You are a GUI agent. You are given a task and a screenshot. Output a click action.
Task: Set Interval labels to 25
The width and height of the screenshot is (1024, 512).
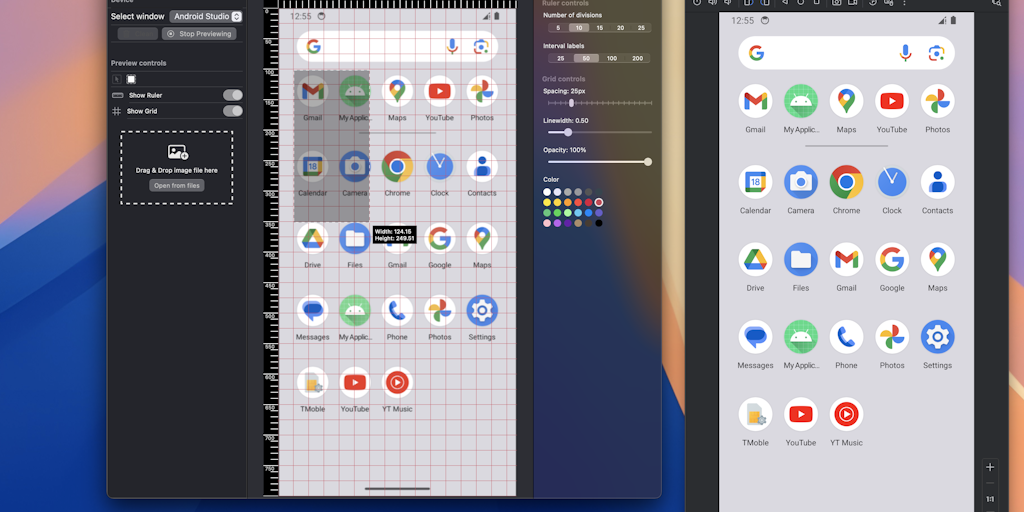point(561,58)
